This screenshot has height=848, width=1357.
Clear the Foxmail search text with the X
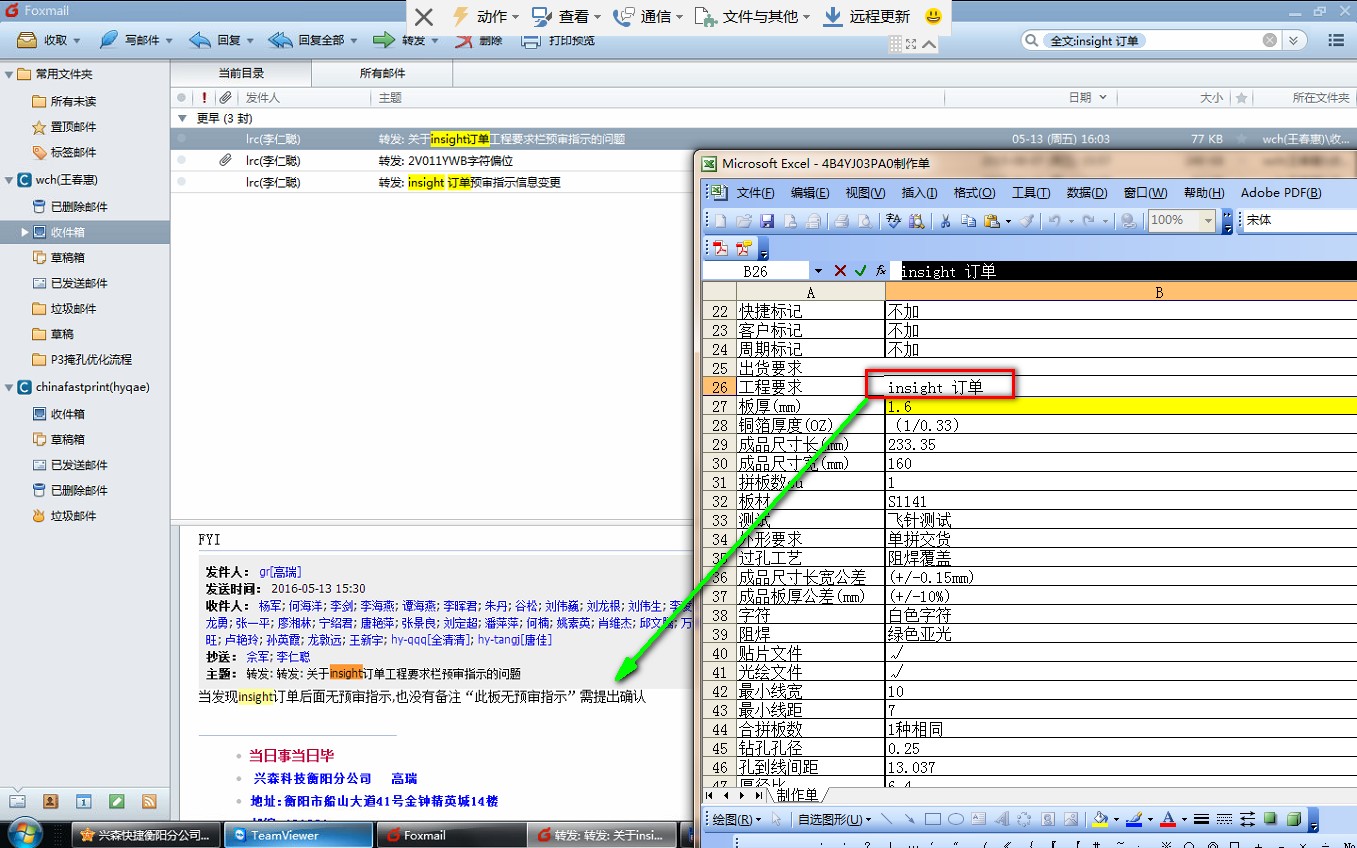coord(1270,41)
